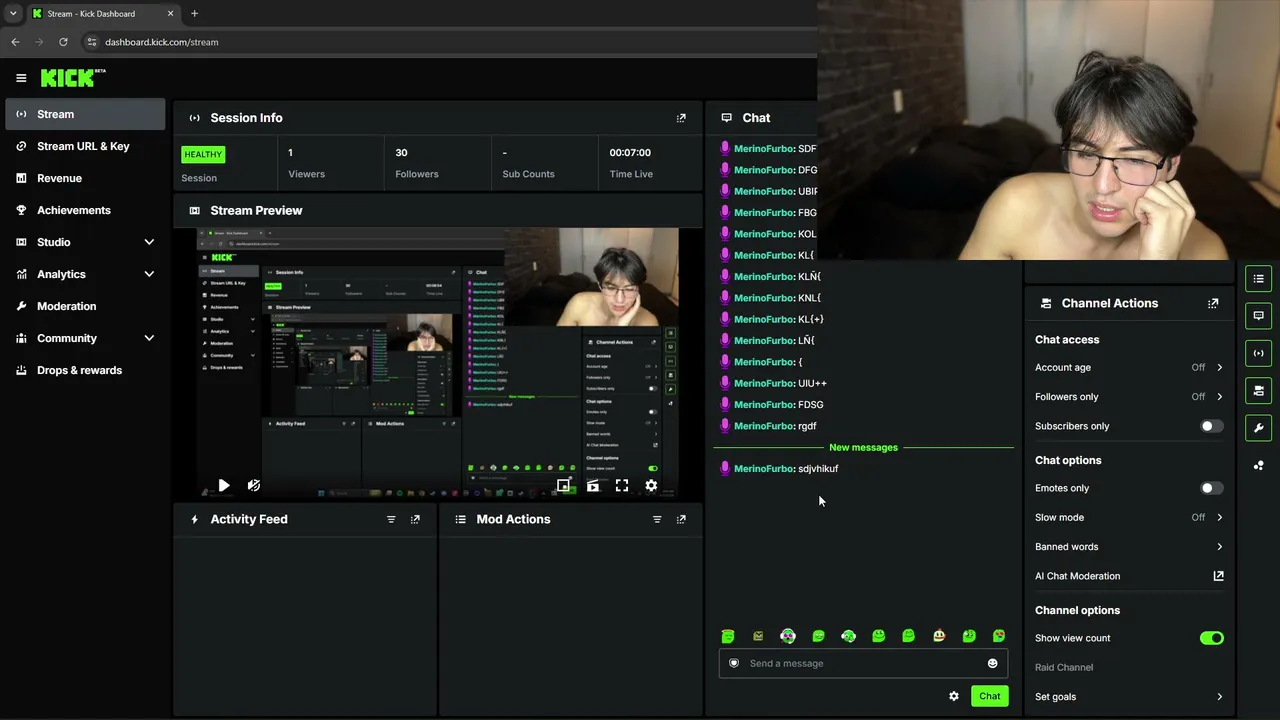
Task: Insert the headphones-and-purple-glasses emote
Action: (x=788, y=636)
